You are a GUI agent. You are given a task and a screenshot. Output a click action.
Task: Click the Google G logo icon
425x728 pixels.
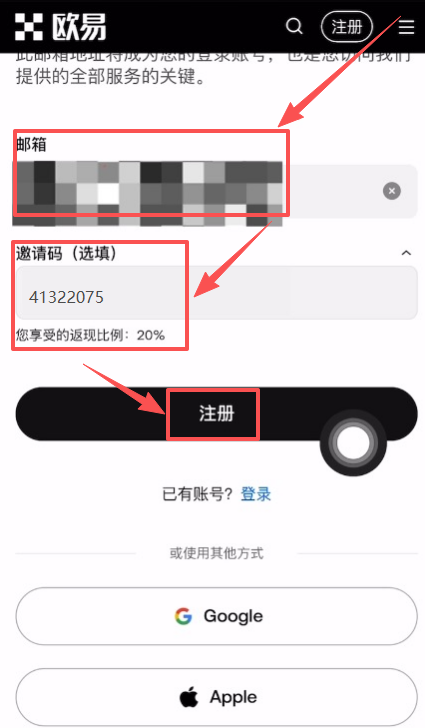tap(183, 616)
